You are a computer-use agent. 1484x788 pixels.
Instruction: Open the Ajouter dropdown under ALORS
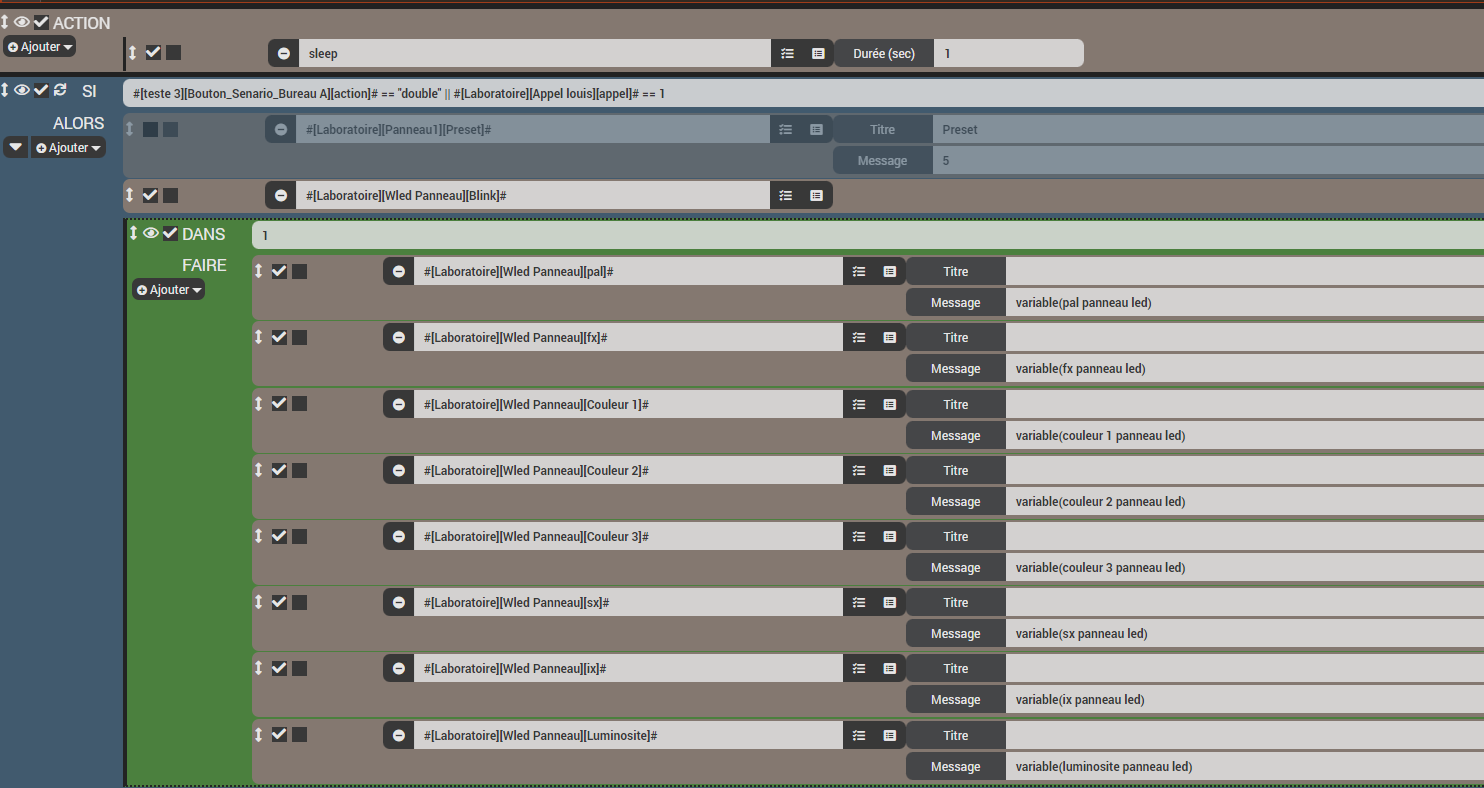(x=68, y=148)
